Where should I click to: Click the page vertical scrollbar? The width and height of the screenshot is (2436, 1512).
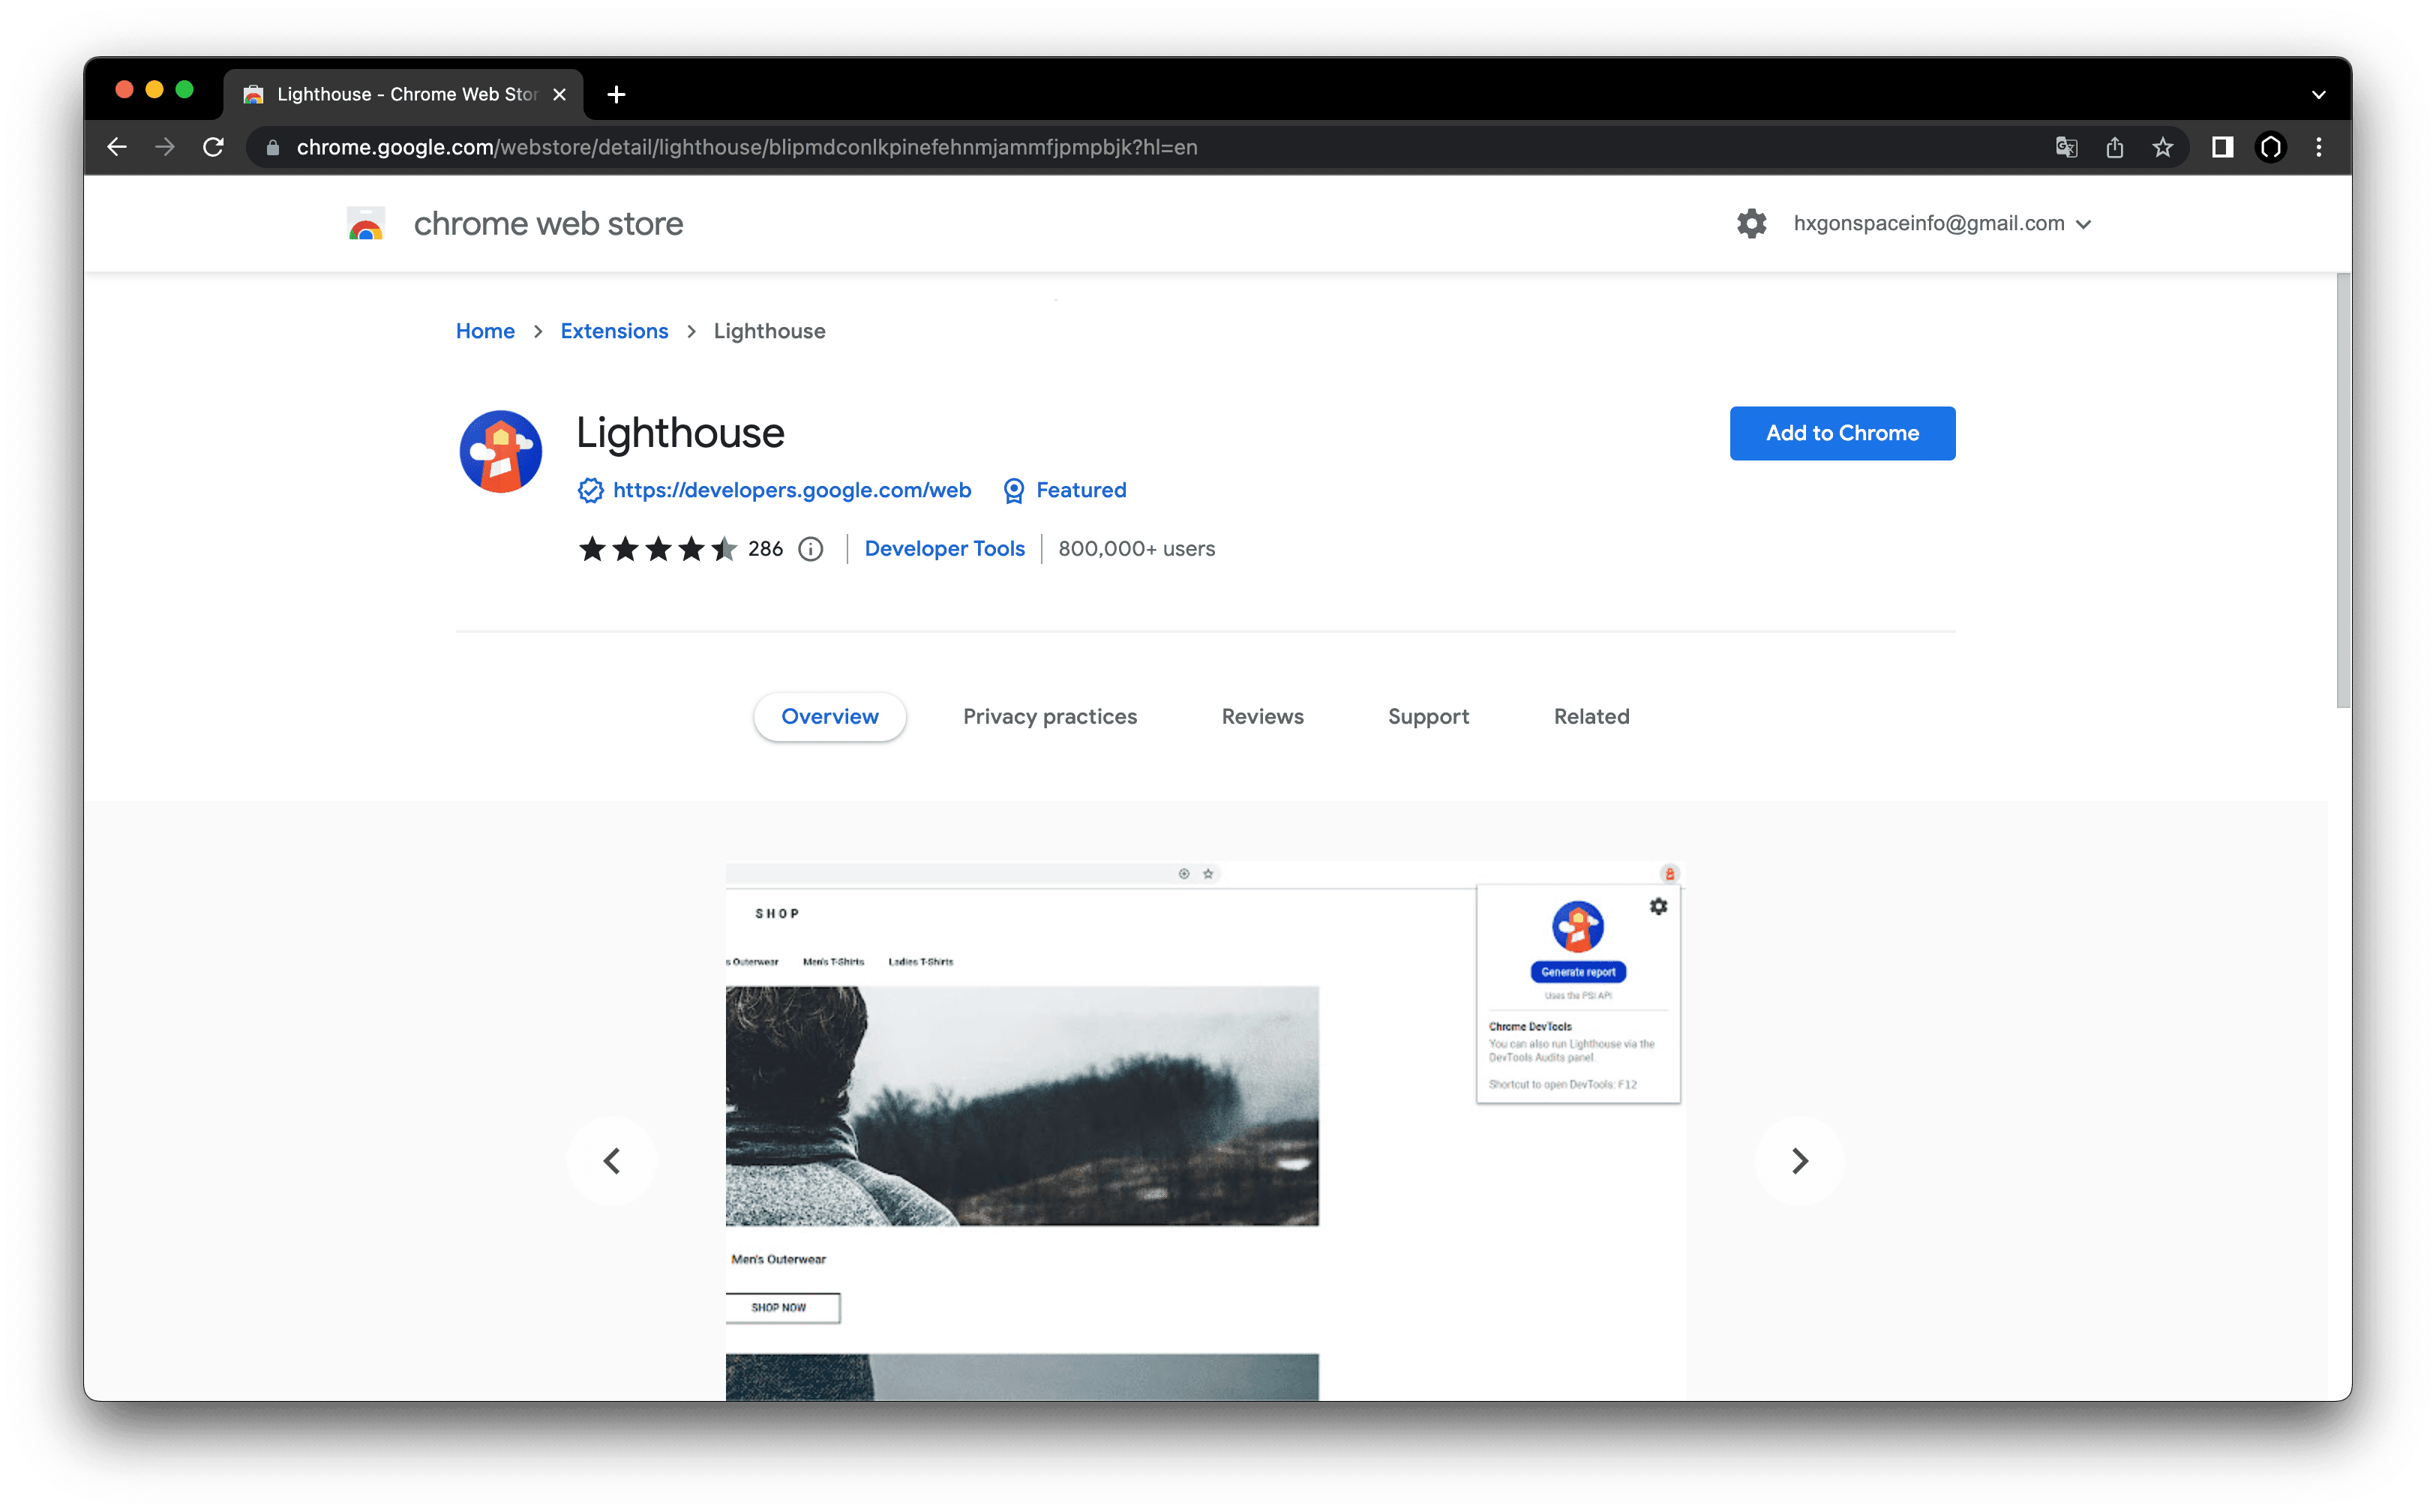(2343, 490)
